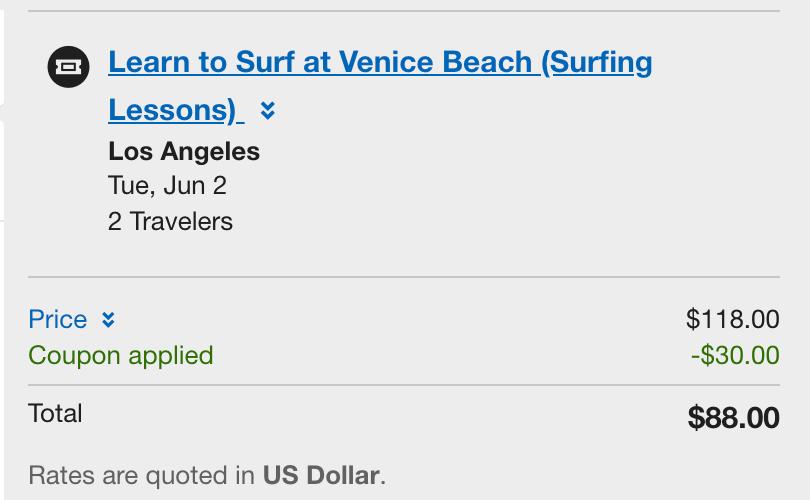
Task: Click the ticket activity icon
Action: tap(68, 67)
